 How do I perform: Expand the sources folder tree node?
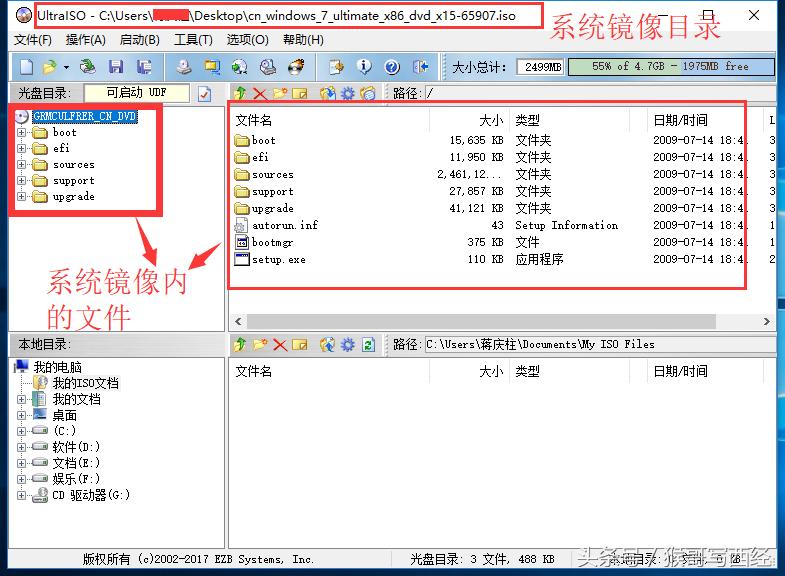pyautogui.click(x=21, y=165)
